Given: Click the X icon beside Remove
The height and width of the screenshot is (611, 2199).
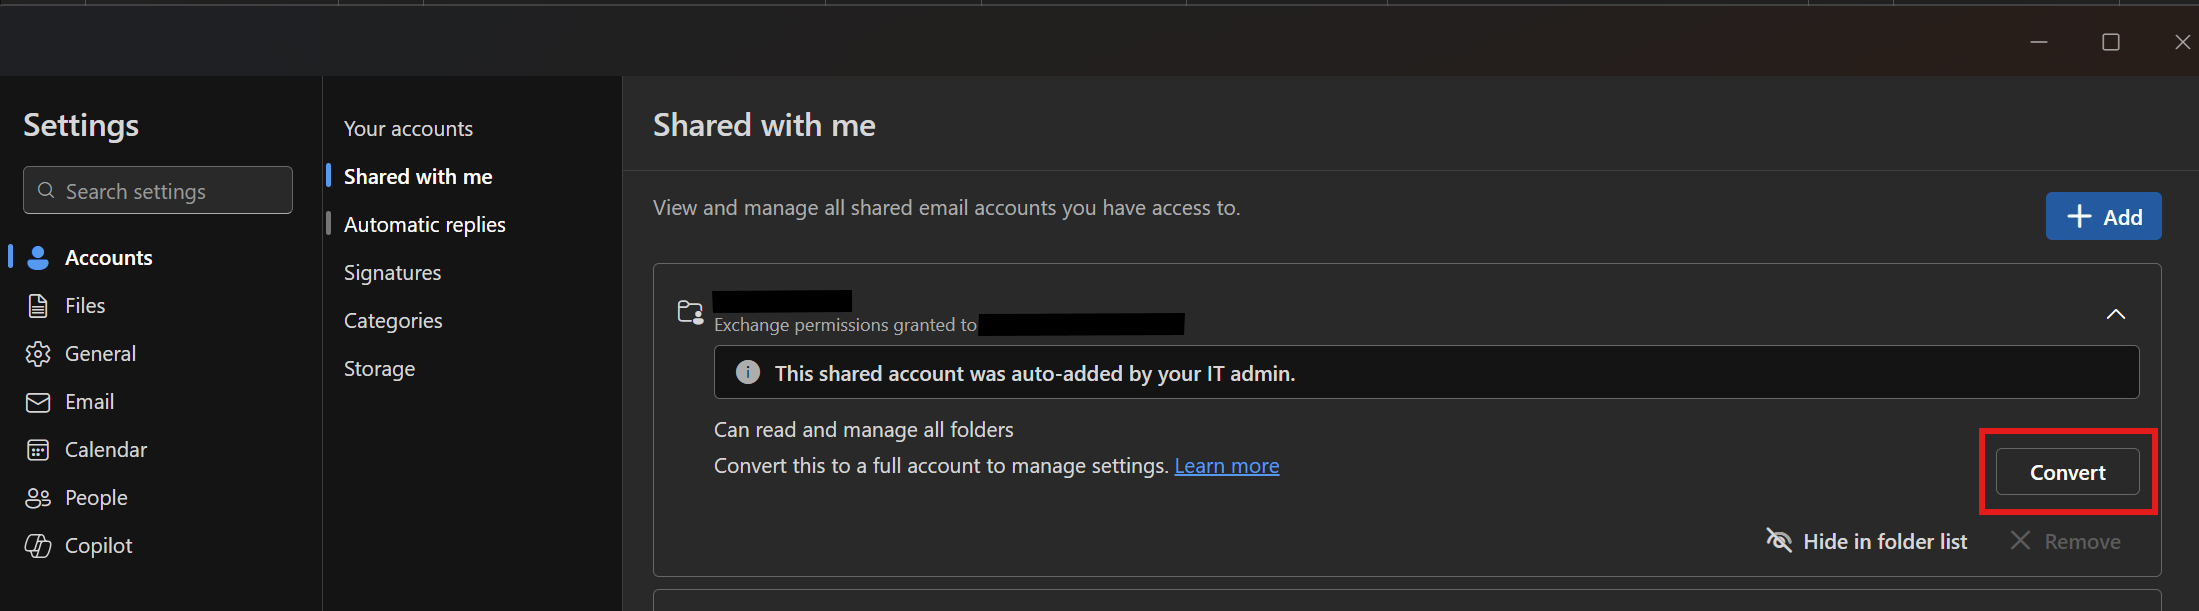Looking at the screenshot, I should [x=2020, y=540].
